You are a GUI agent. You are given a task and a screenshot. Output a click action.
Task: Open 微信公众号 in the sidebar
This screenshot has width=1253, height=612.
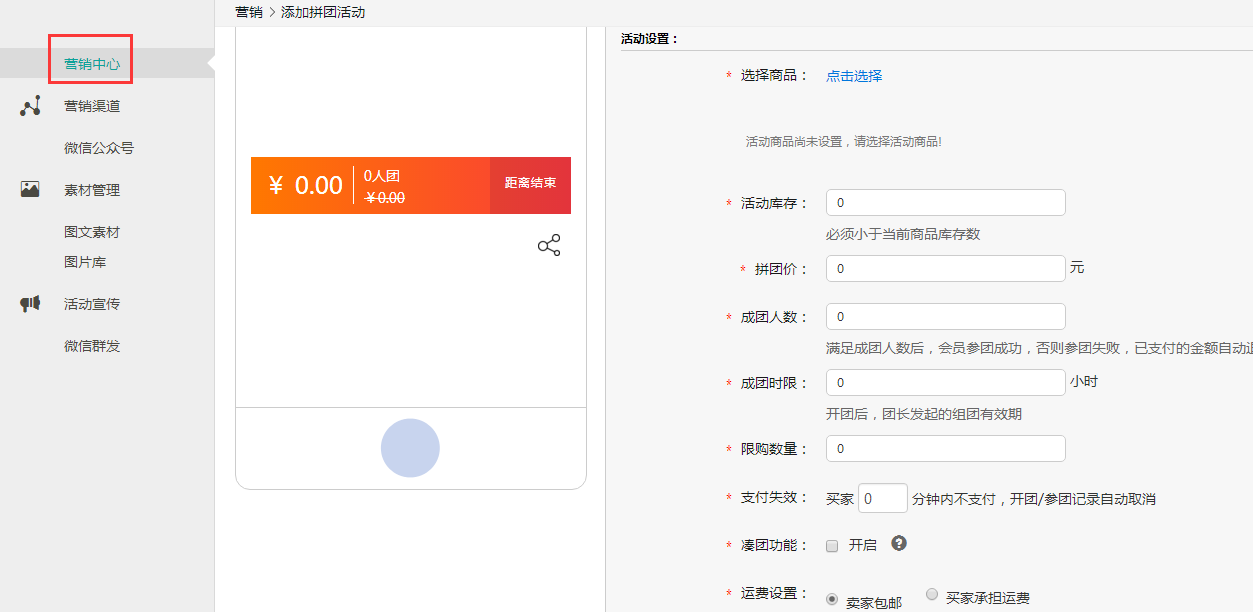pos(99,148)
